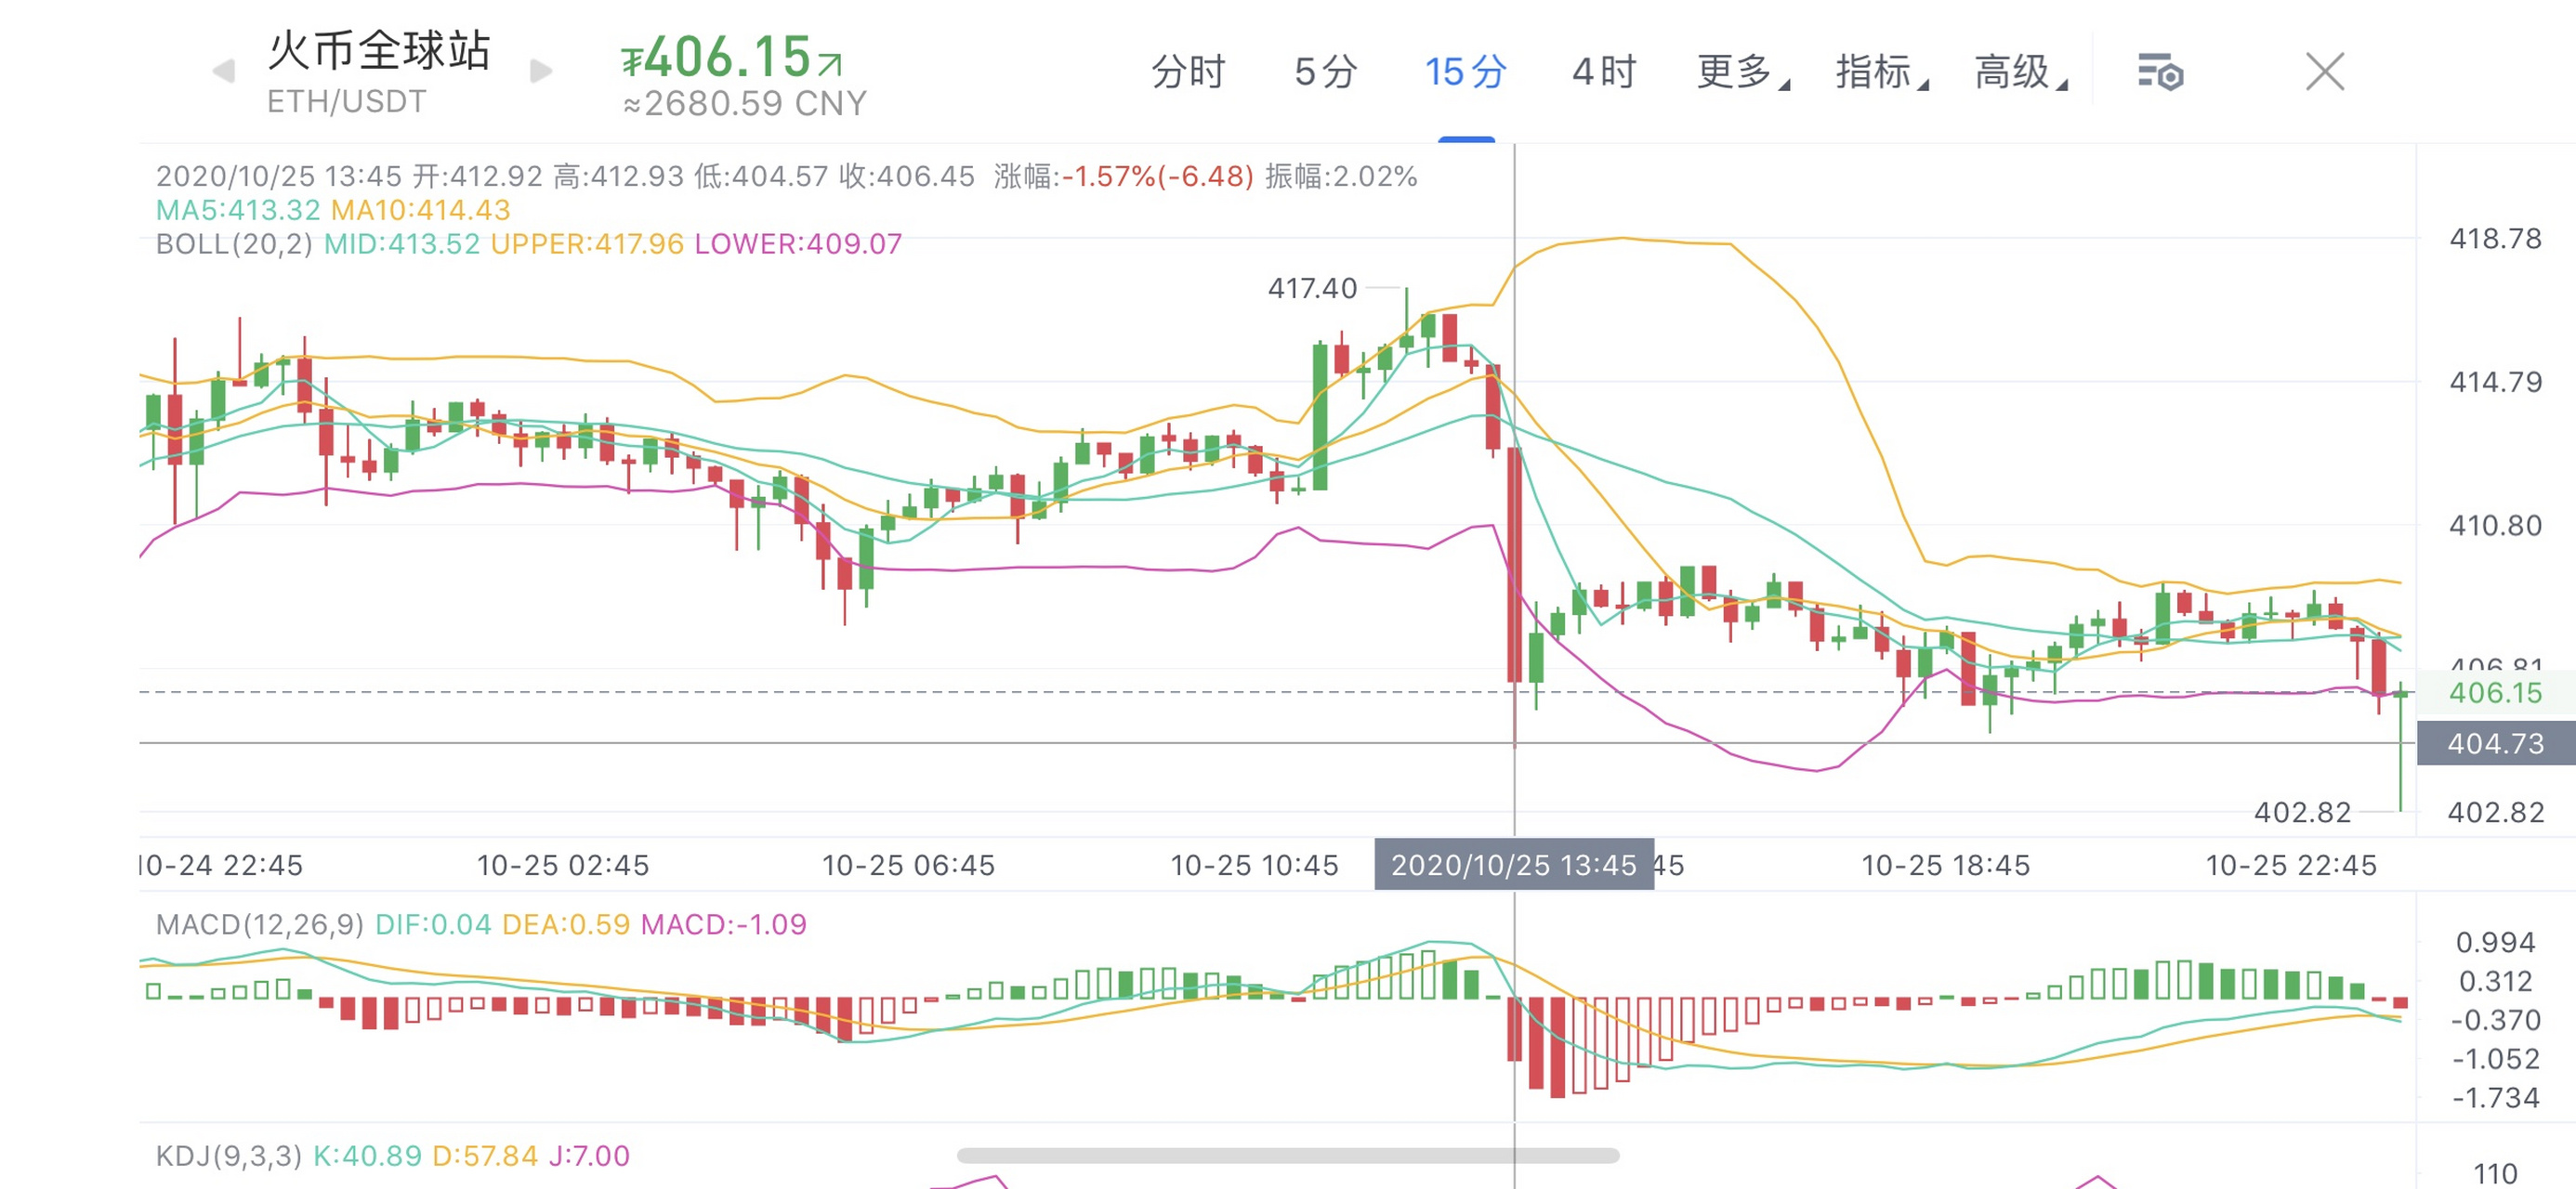Screen dimensions: 2576x1189
Task: Click the right arrow to next exchange
Action: click(541, 72)
